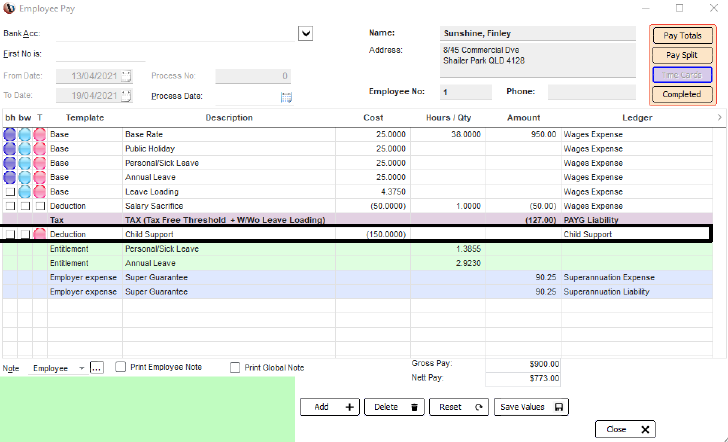Select the Hours cell showing 38.0000
The width and height of the screenshot is (728, 442).
448,135
